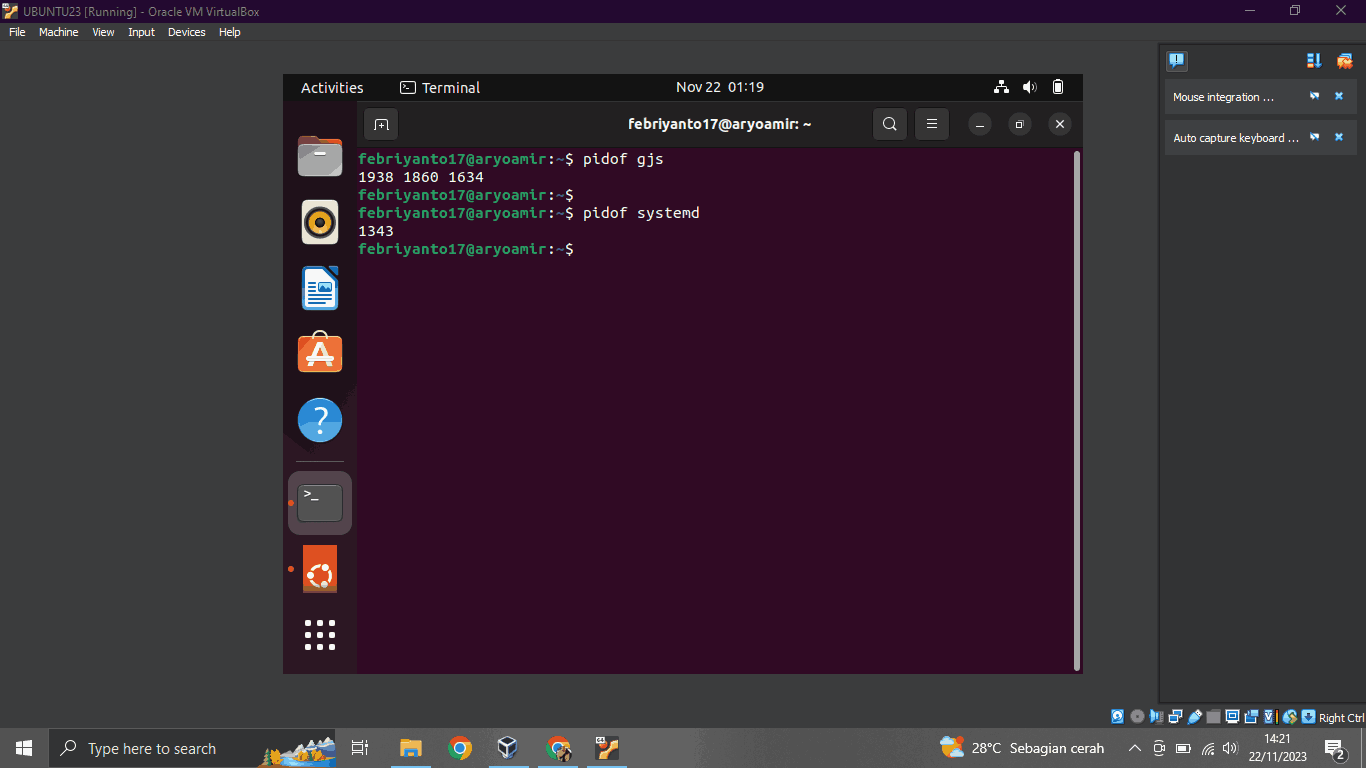The height and width of the screenshot is (768, 1366).
Task: Open a new tab in Terminal
Action: click(x=381, y=125)
